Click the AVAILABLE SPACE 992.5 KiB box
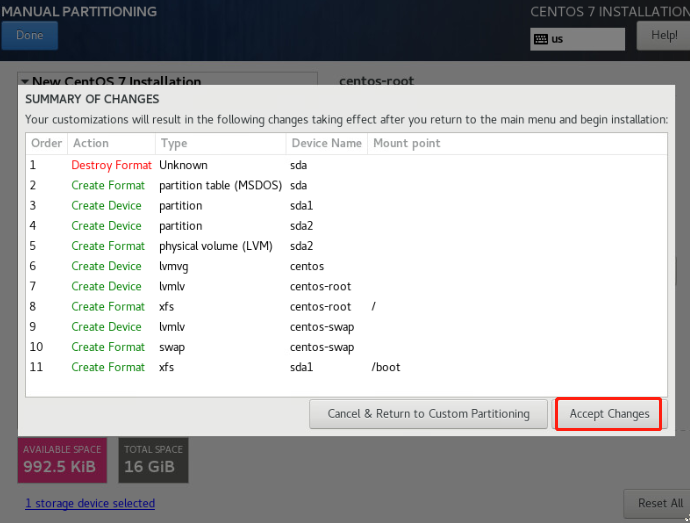The height and width of the screenshot is (523, 690). tap(62, 460)
